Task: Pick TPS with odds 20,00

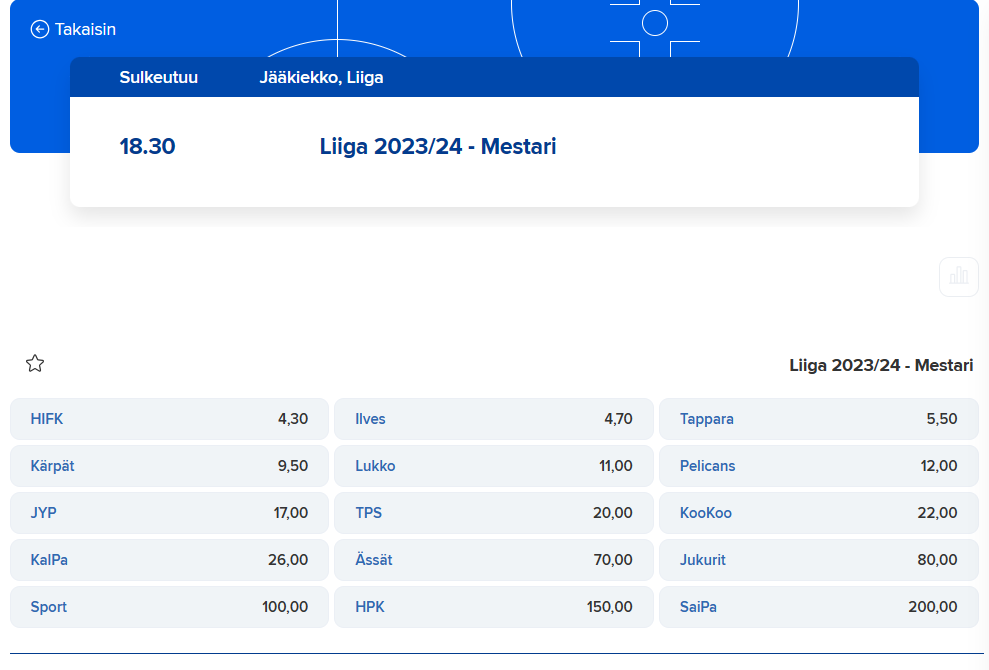Action: coord(493,513)
